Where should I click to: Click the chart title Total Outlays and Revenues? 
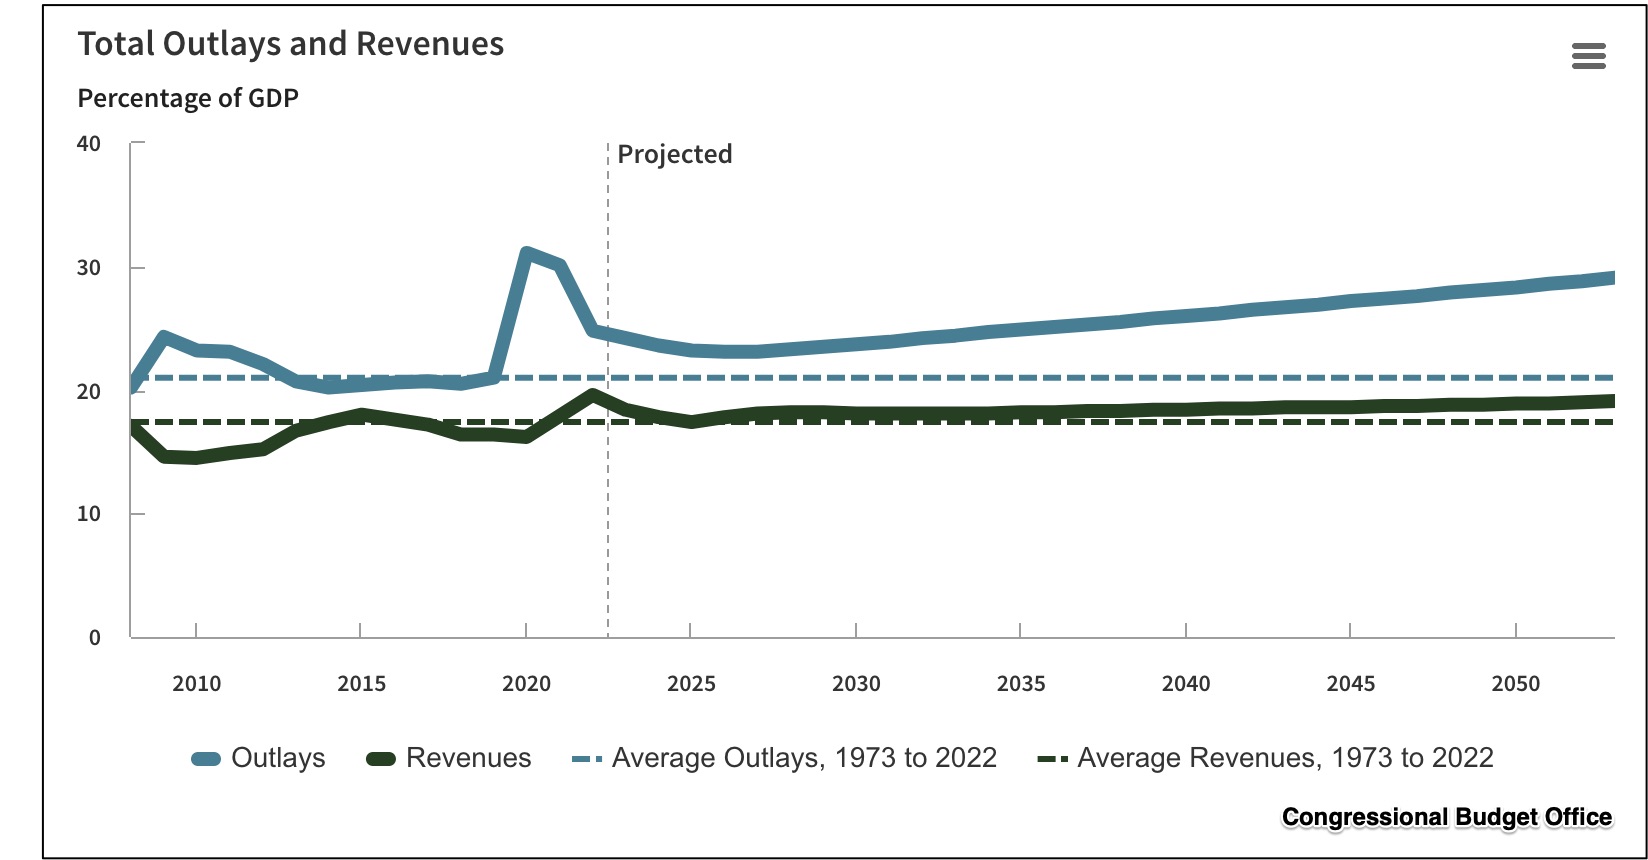(291, 44)
